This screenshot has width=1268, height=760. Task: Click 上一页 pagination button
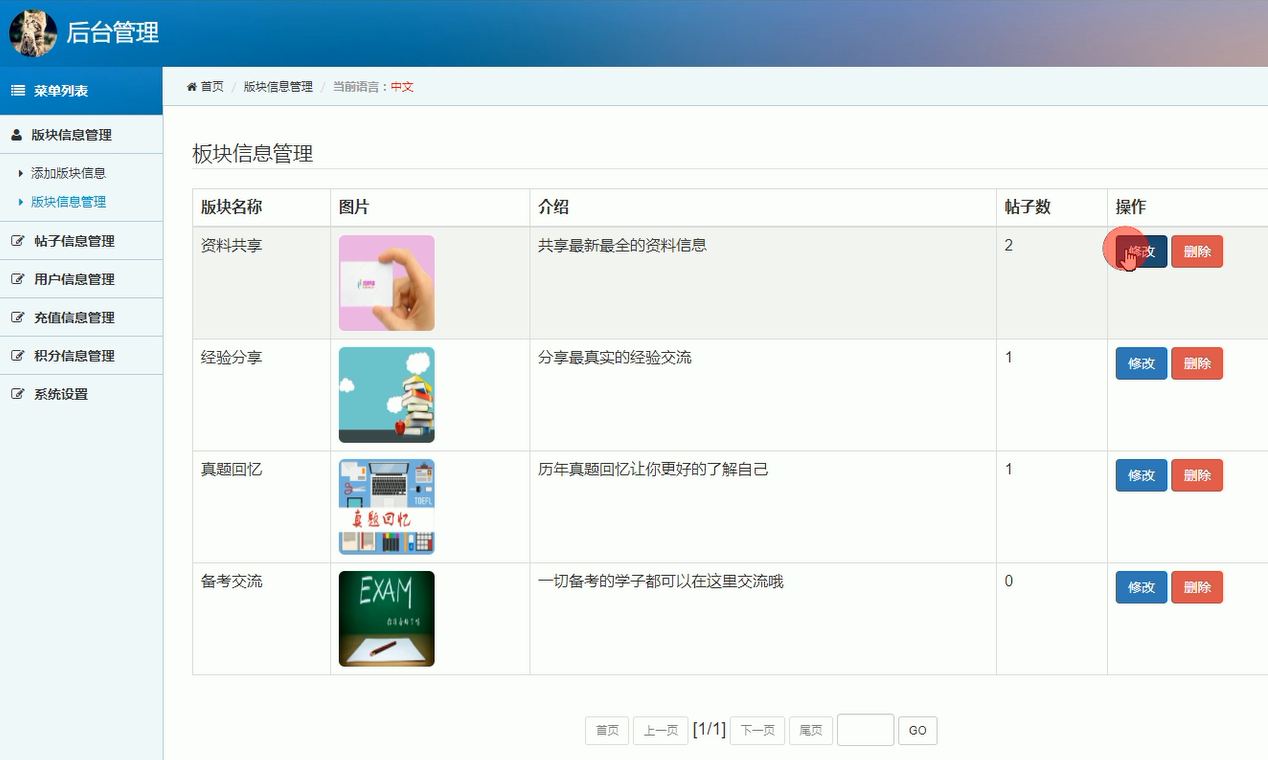(661, 731)
